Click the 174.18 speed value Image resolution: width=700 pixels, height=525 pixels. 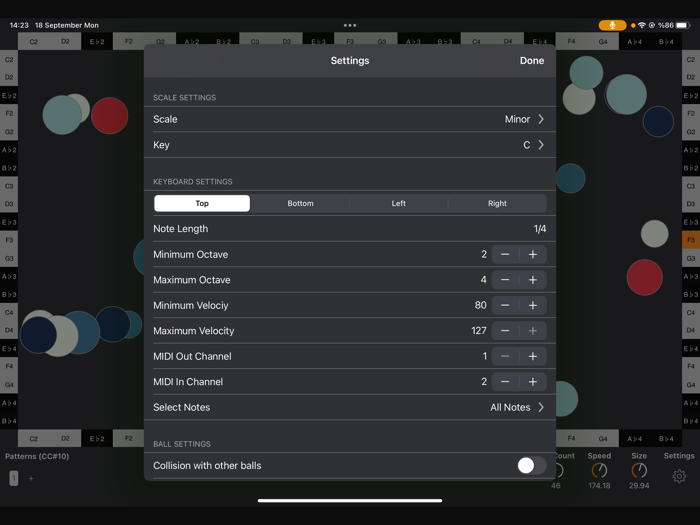tap(599, 486)
